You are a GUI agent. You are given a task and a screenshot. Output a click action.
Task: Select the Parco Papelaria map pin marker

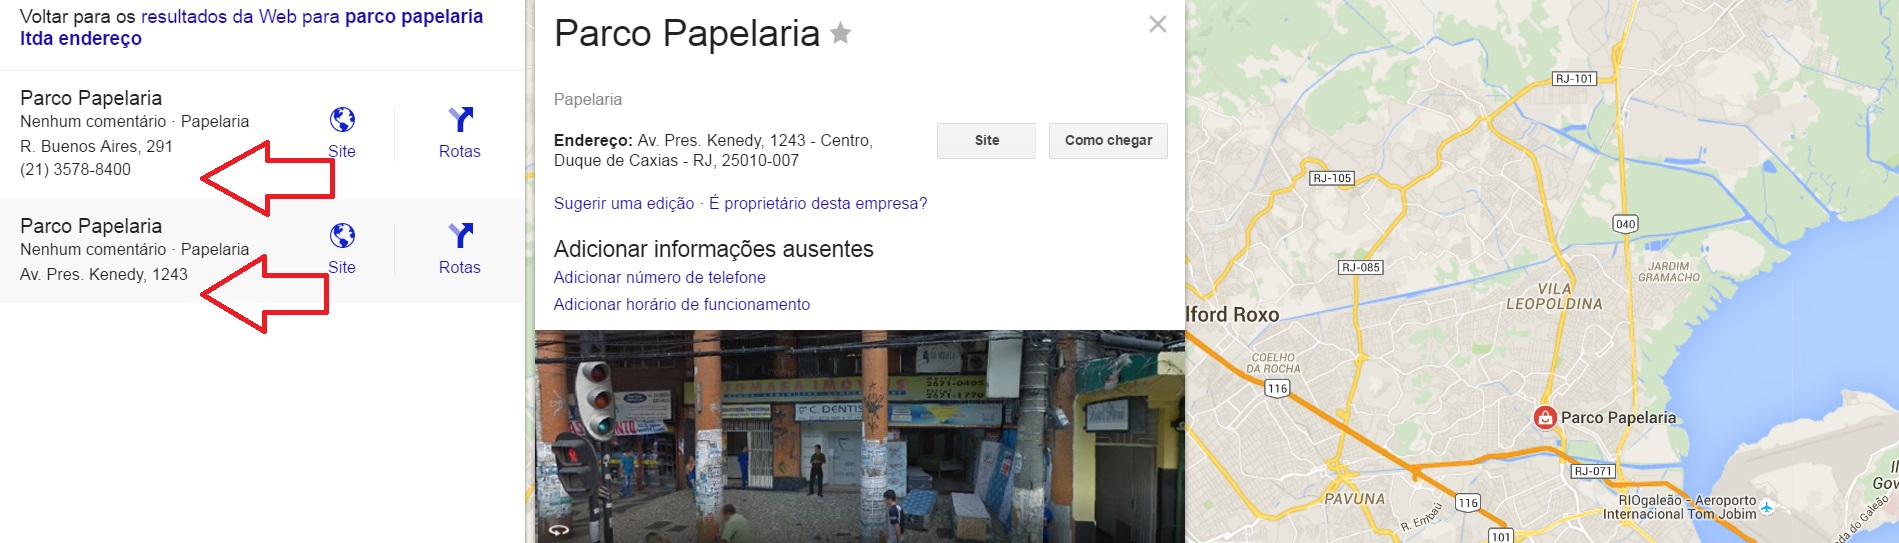1545,418
